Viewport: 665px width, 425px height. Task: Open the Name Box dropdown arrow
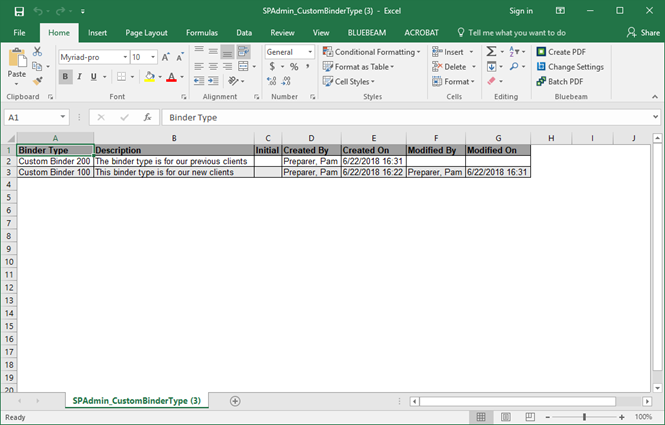coord(62,117)
